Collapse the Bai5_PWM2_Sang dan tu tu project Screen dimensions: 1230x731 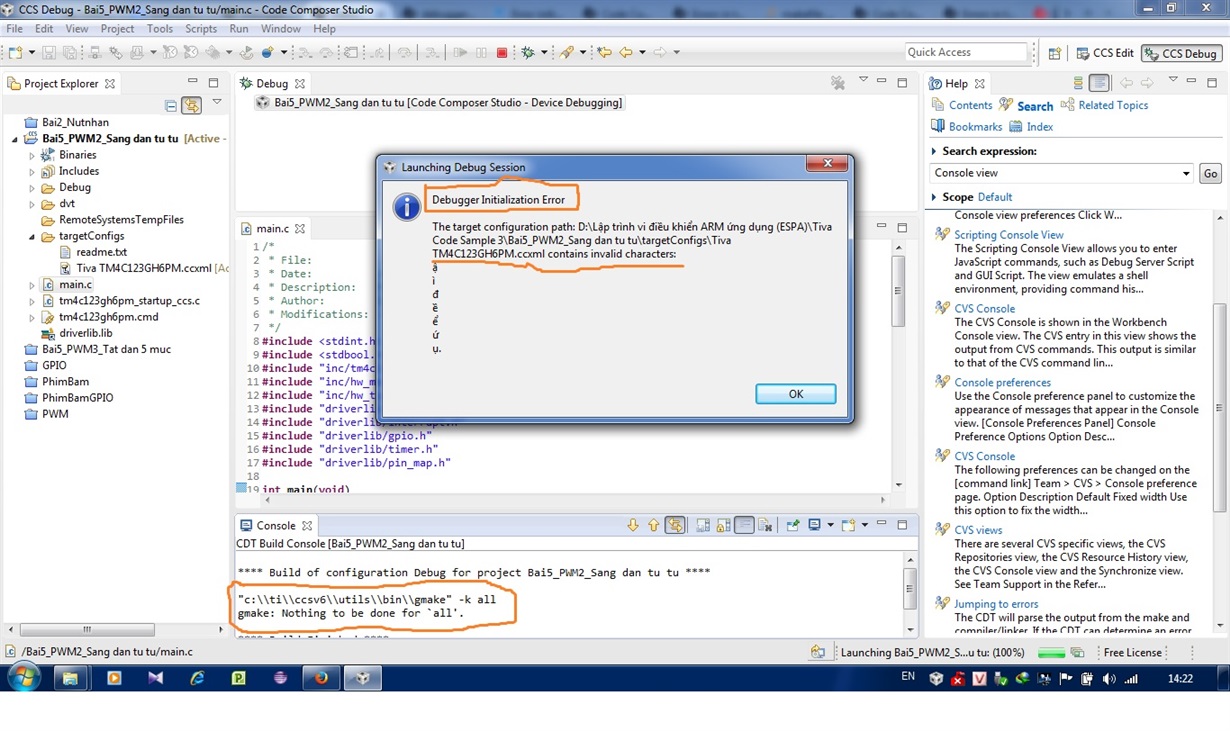click(x=15, y=139)
